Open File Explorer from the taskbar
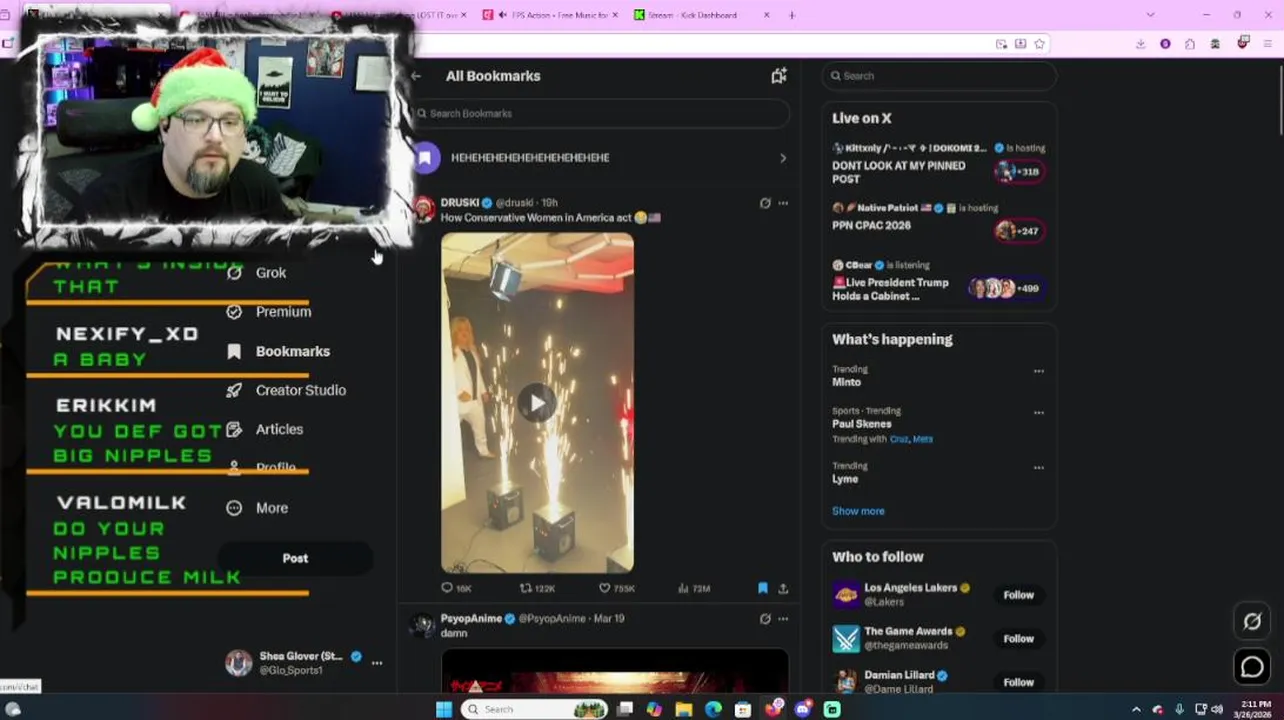1284x720 pixels. point(684,709)
